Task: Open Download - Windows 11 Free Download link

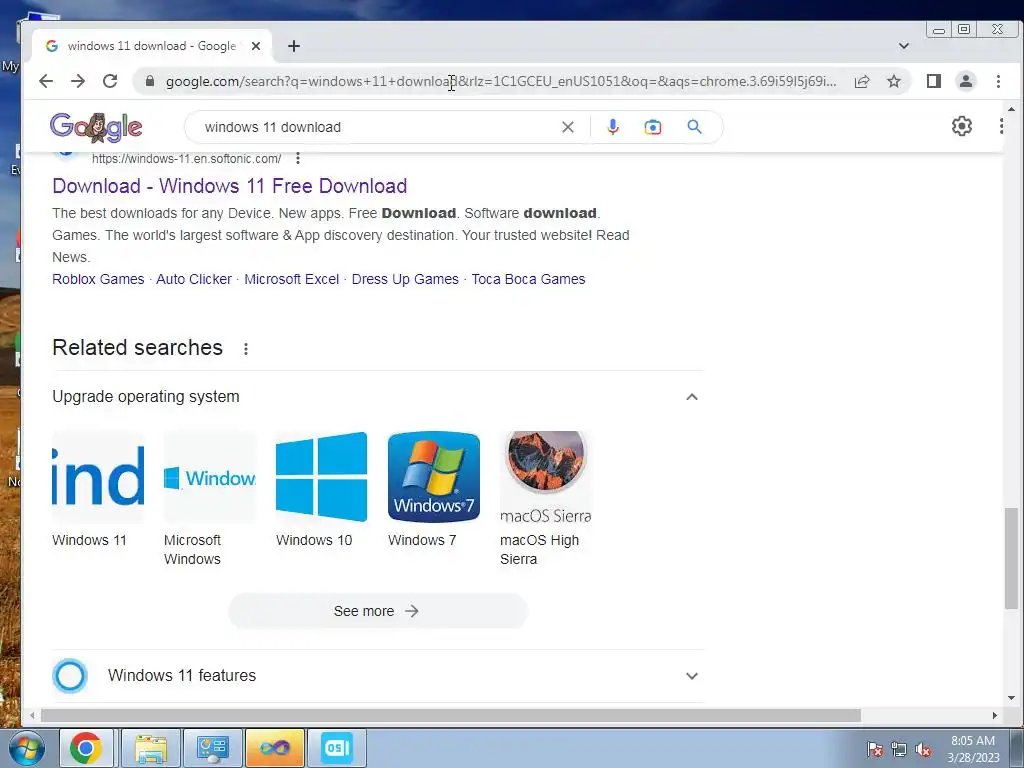Action: coord(230,186)
